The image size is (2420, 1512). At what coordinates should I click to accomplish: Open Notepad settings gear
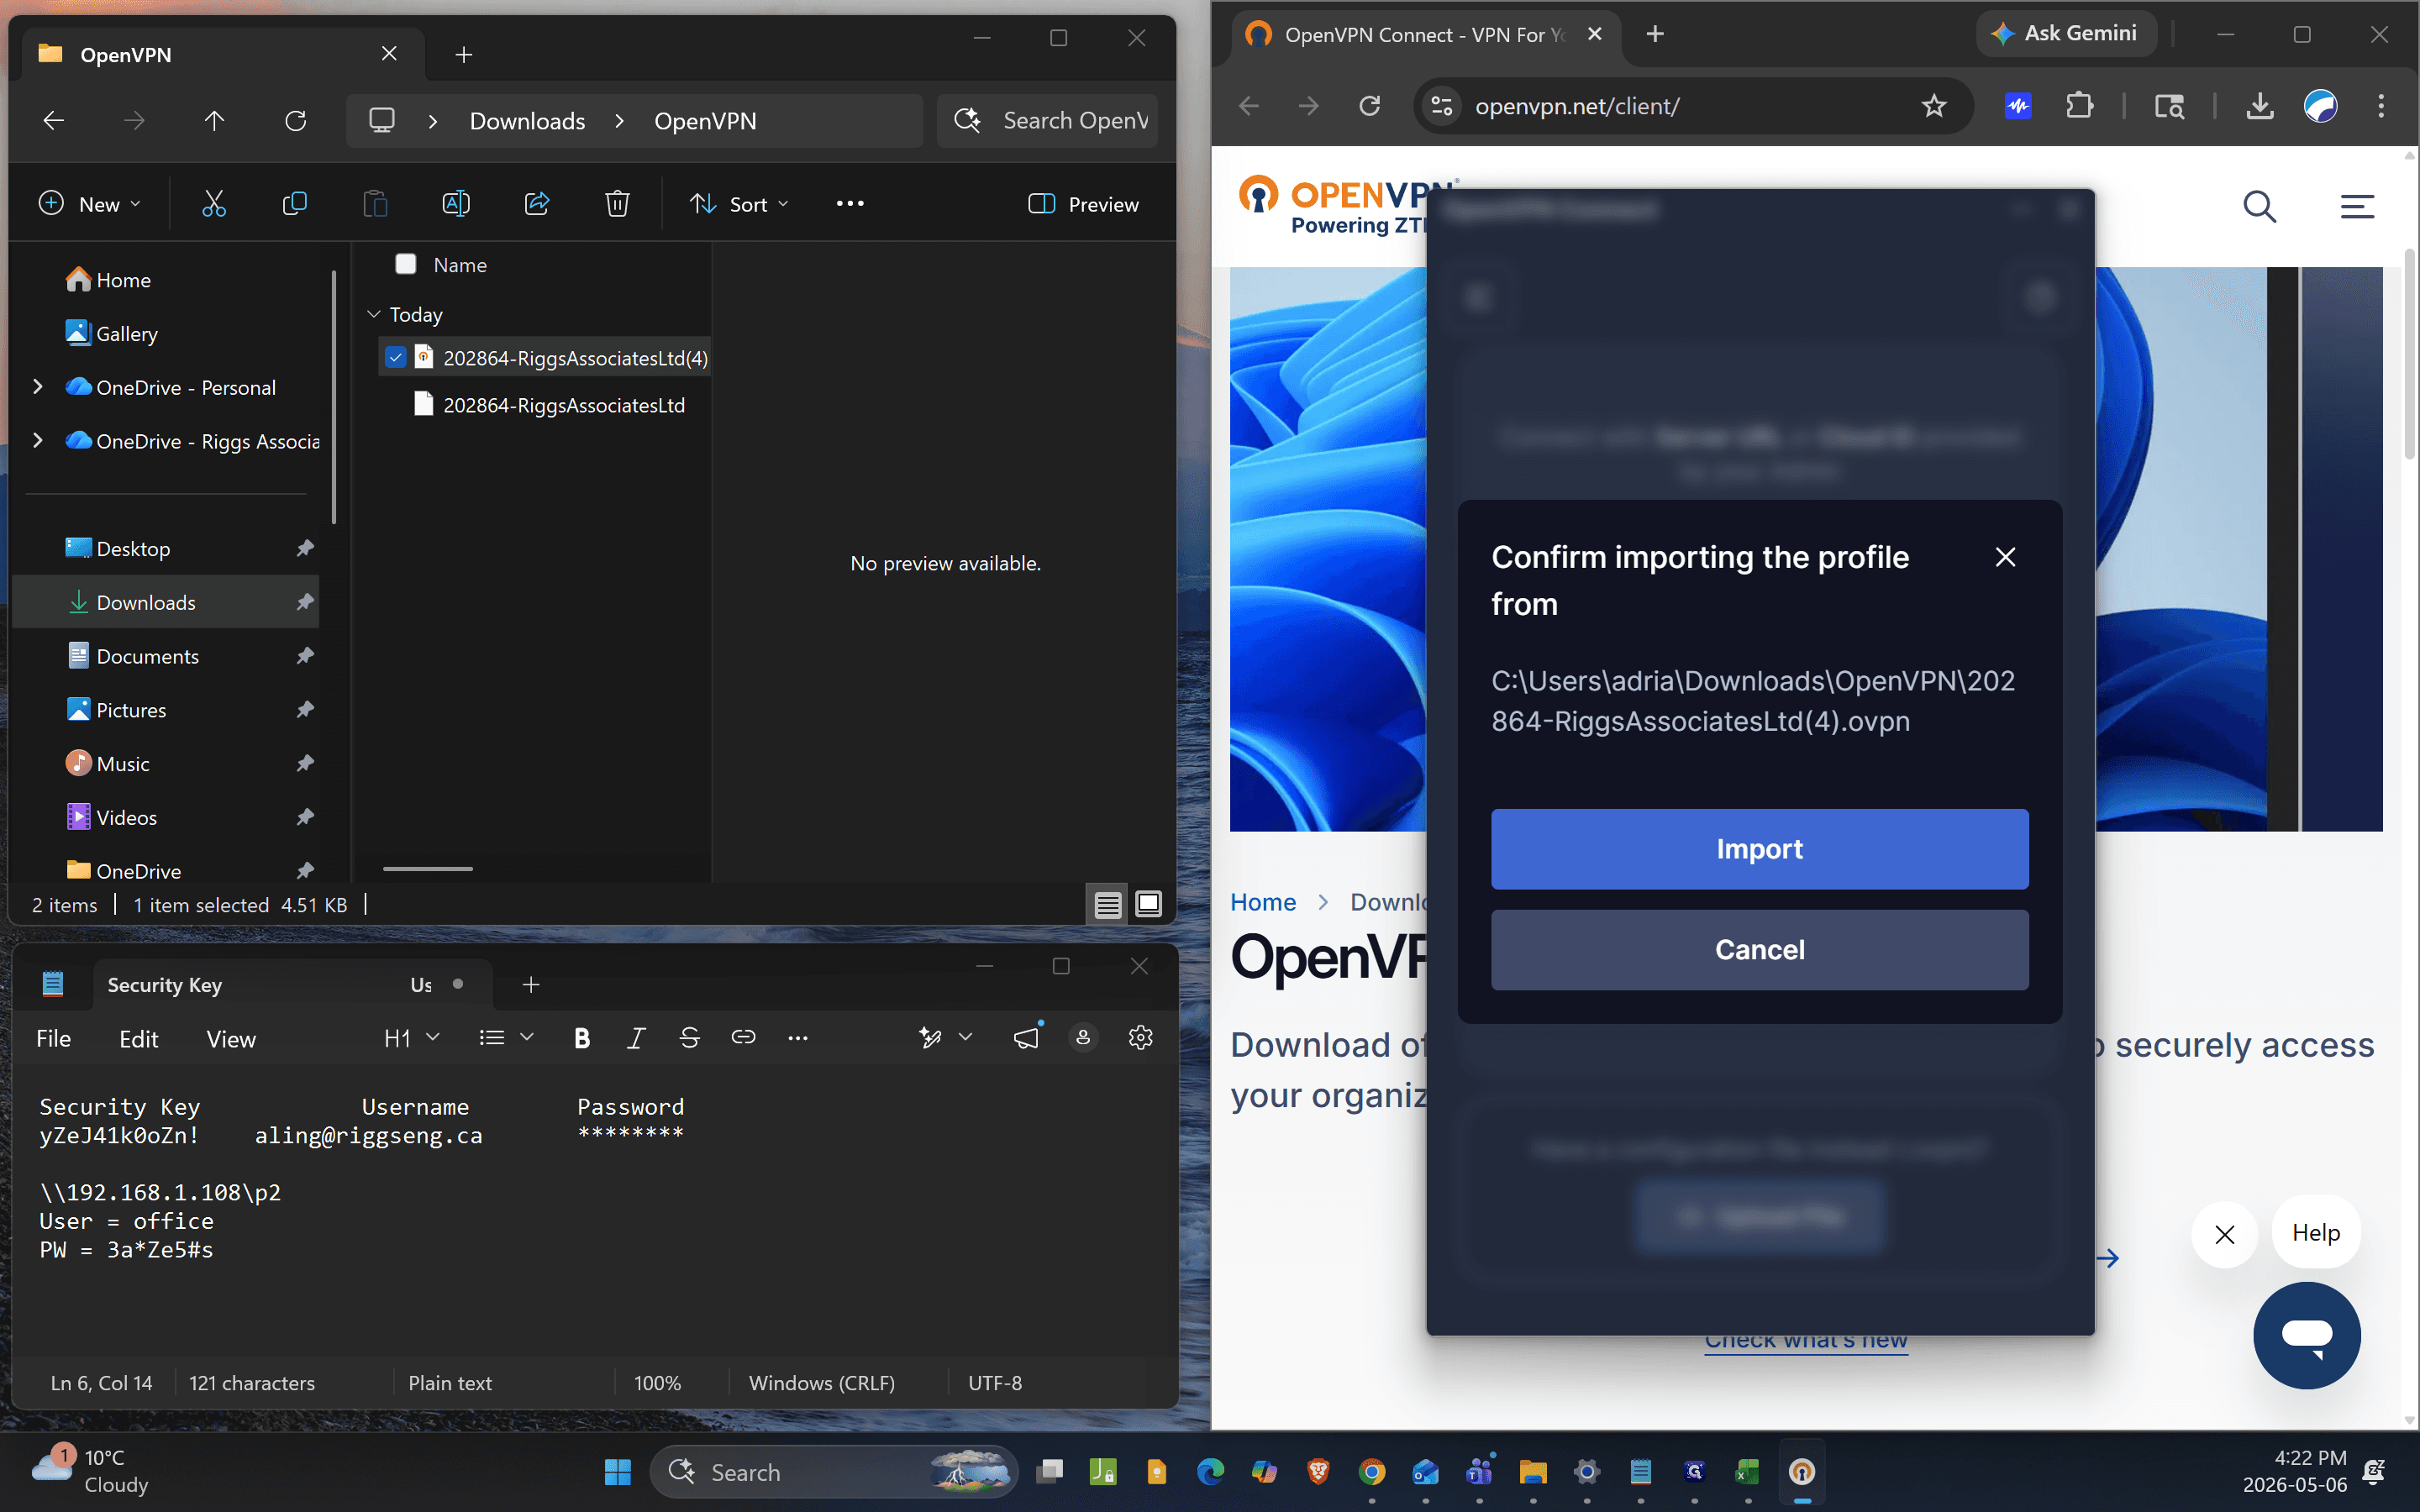1140,1038
